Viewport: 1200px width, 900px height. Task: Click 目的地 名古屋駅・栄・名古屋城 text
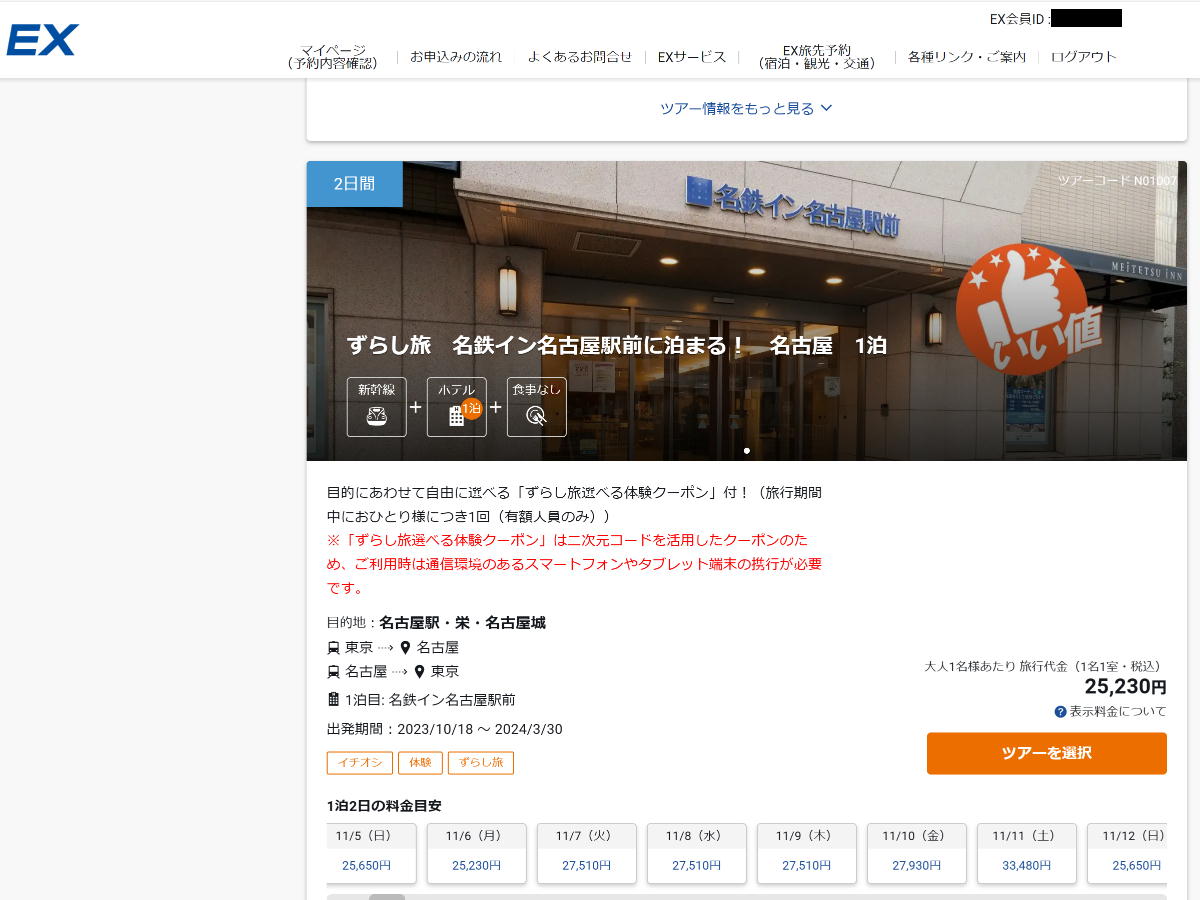(436, 623)
